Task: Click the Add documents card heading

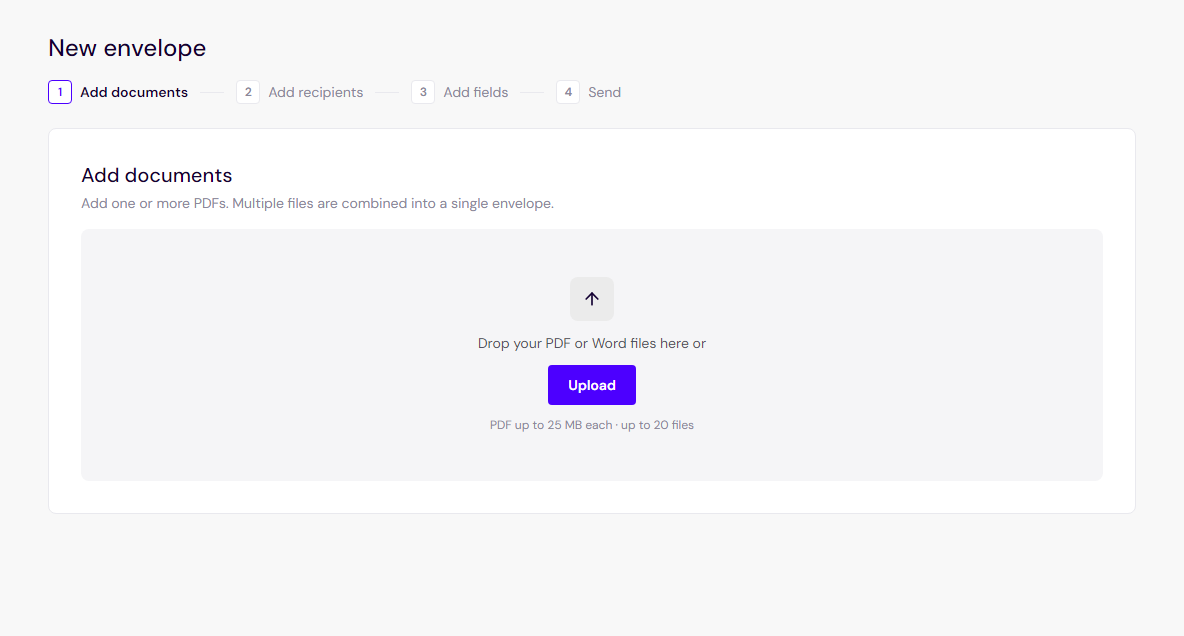Action: (x=156, y=175)
